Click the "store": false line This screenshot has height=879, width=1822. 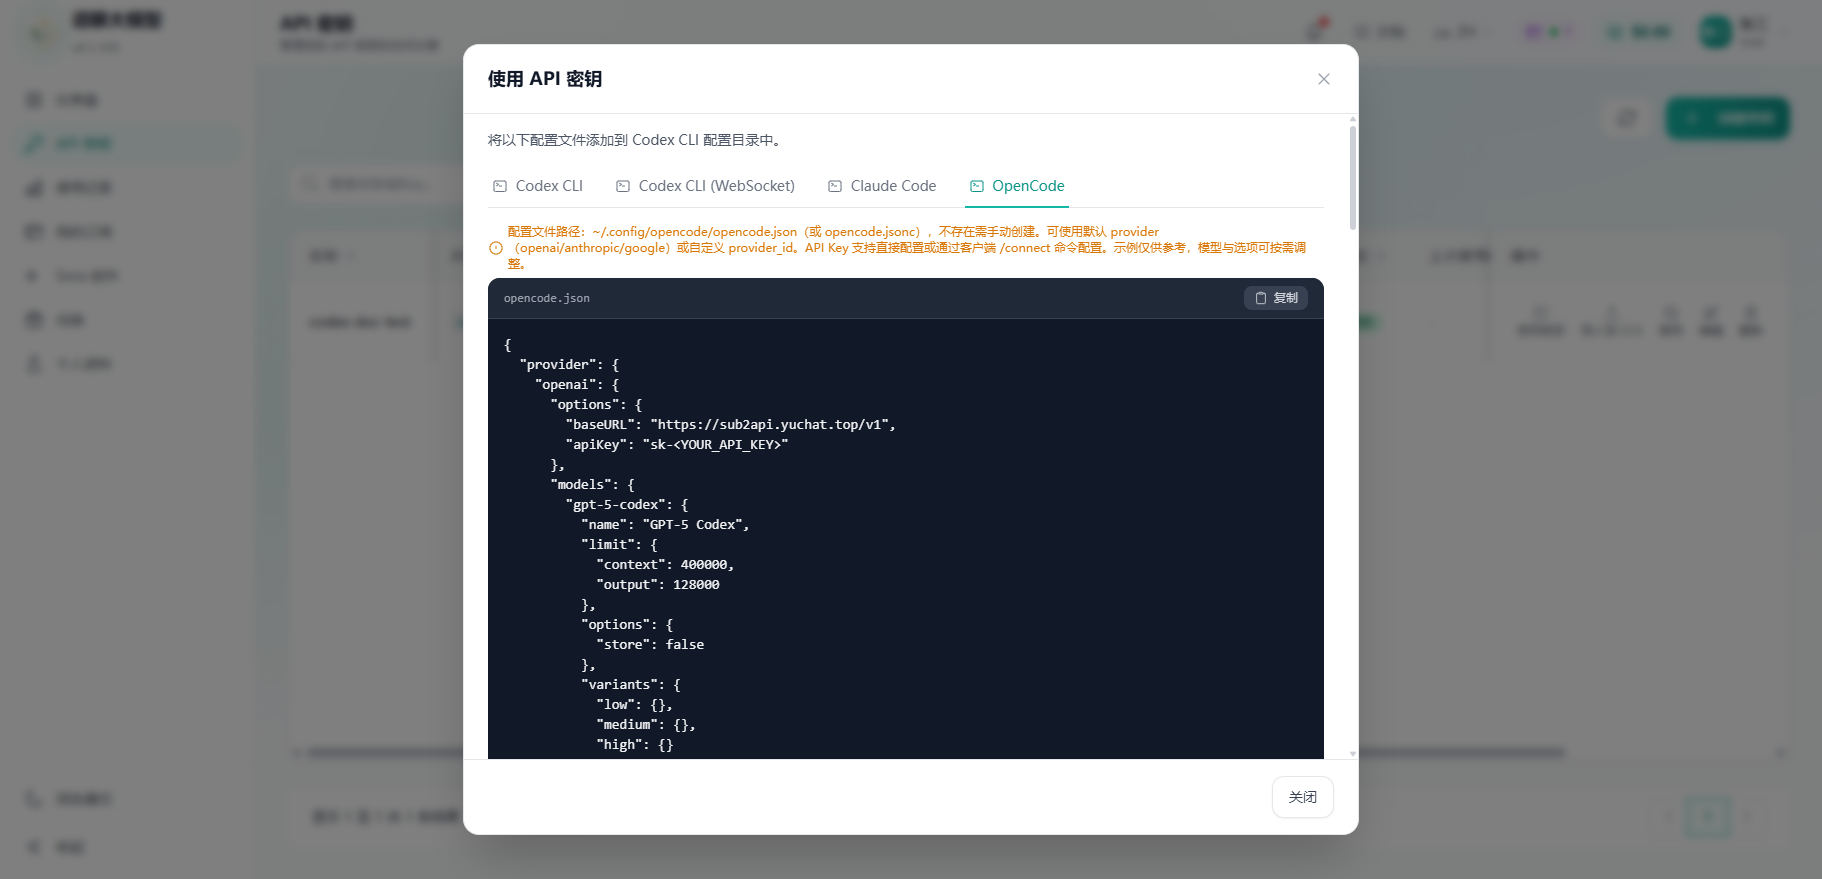point(650,644)
